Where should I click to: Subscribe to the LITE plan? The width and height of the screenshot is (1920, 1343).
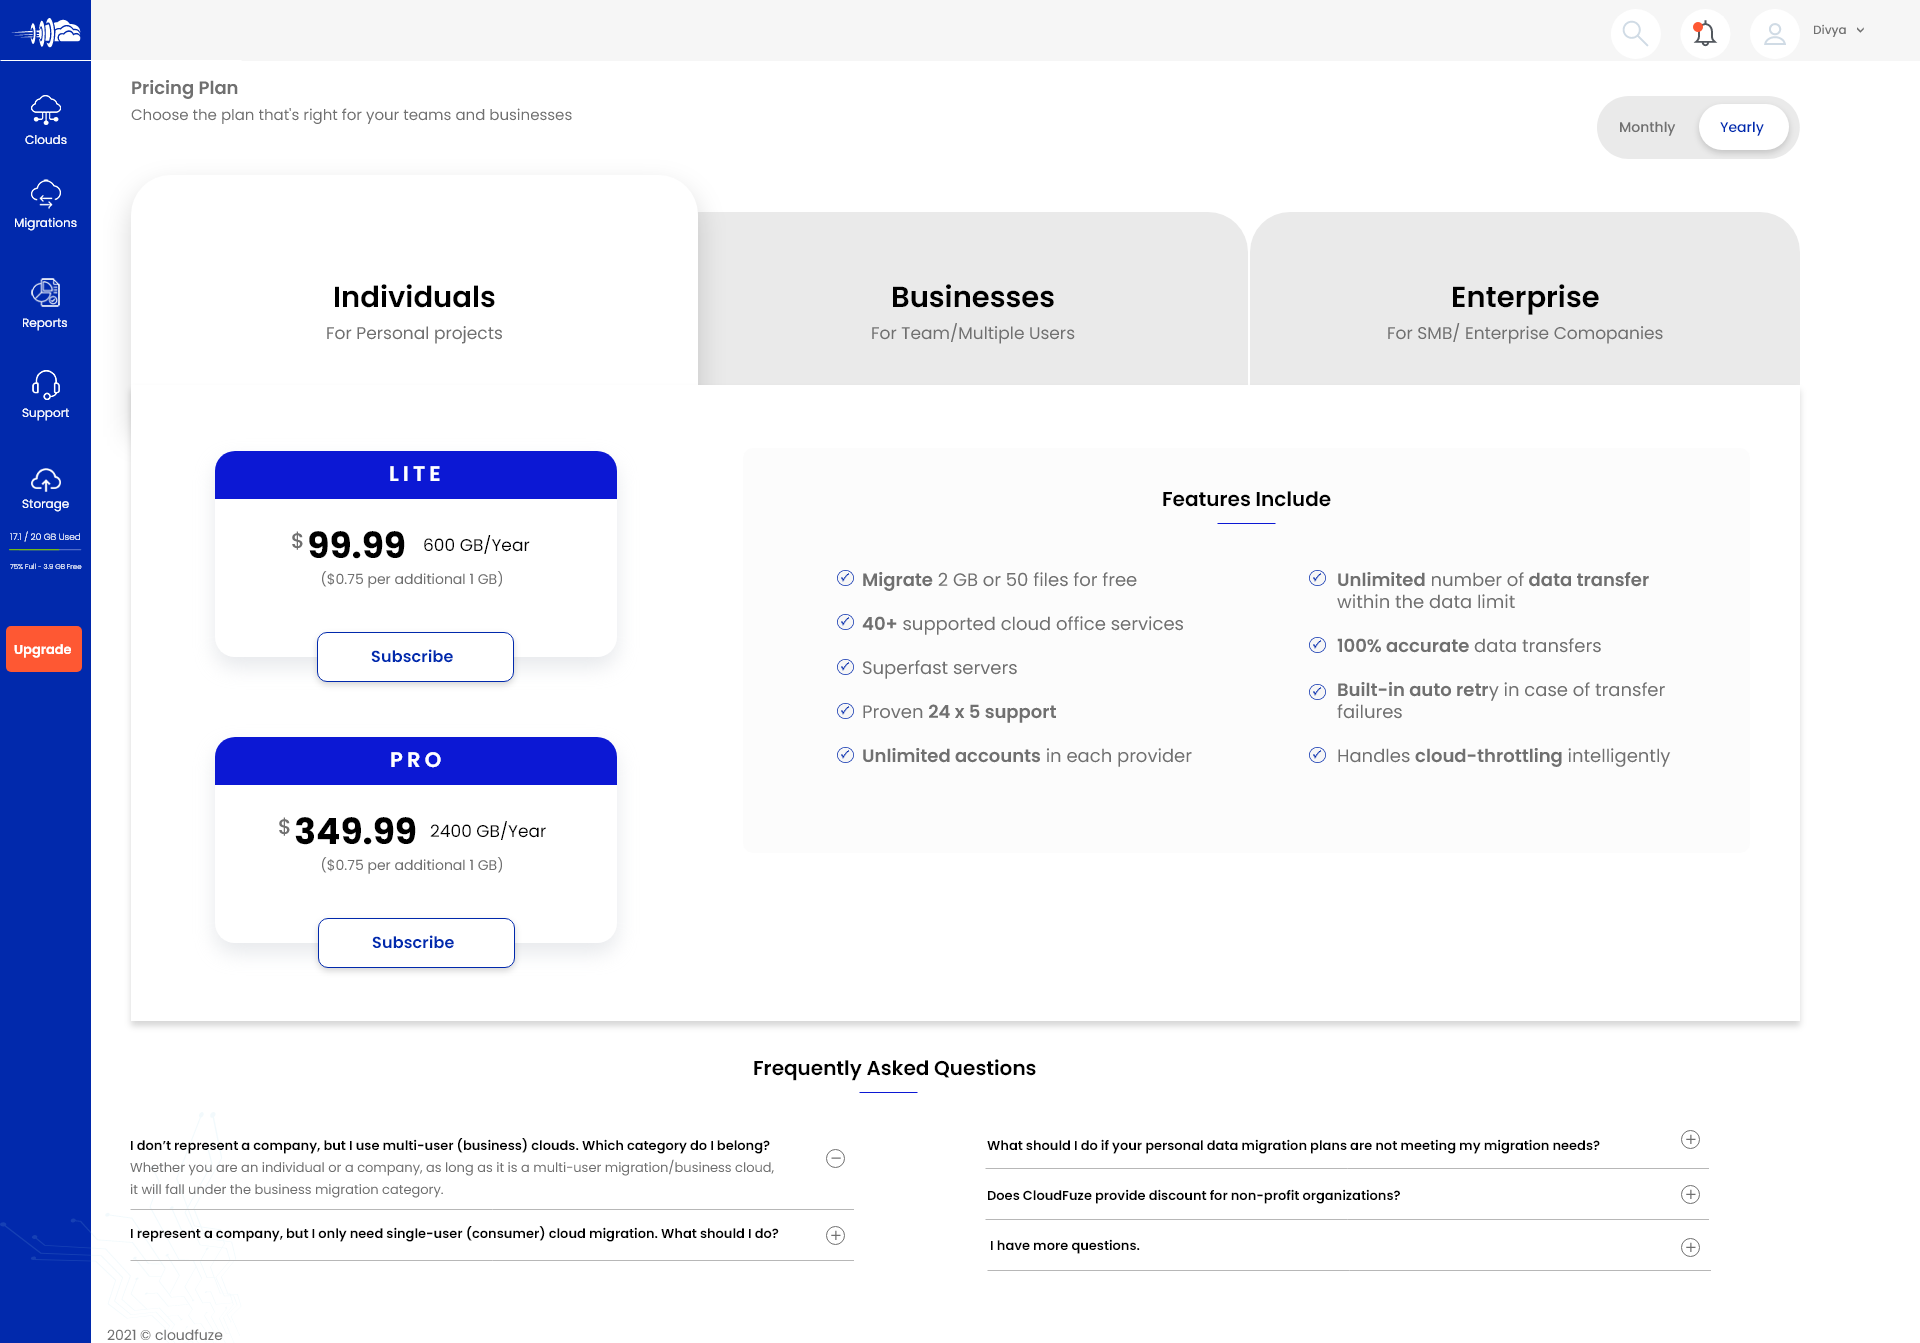point(415,657)
